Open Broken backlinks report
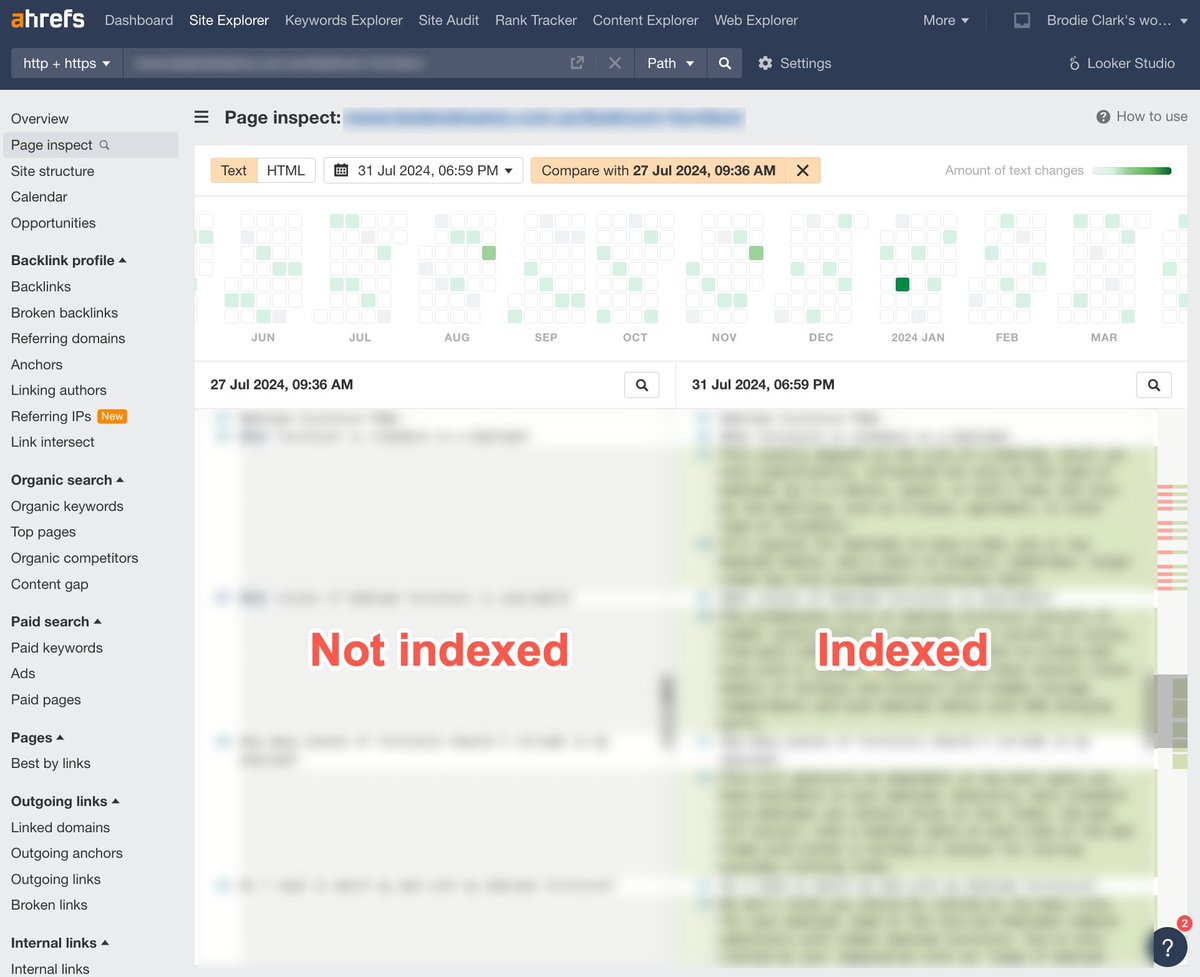1200x977 pixels. [64, 313]
